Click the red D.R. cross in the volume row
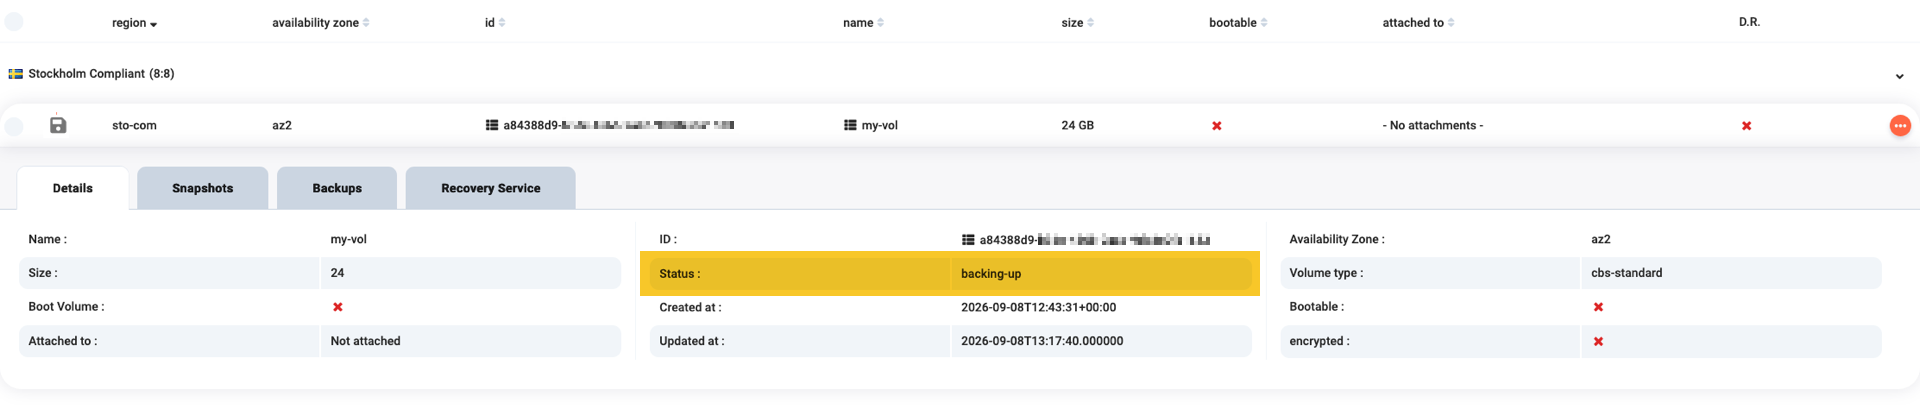 [x=1747, y=126]
